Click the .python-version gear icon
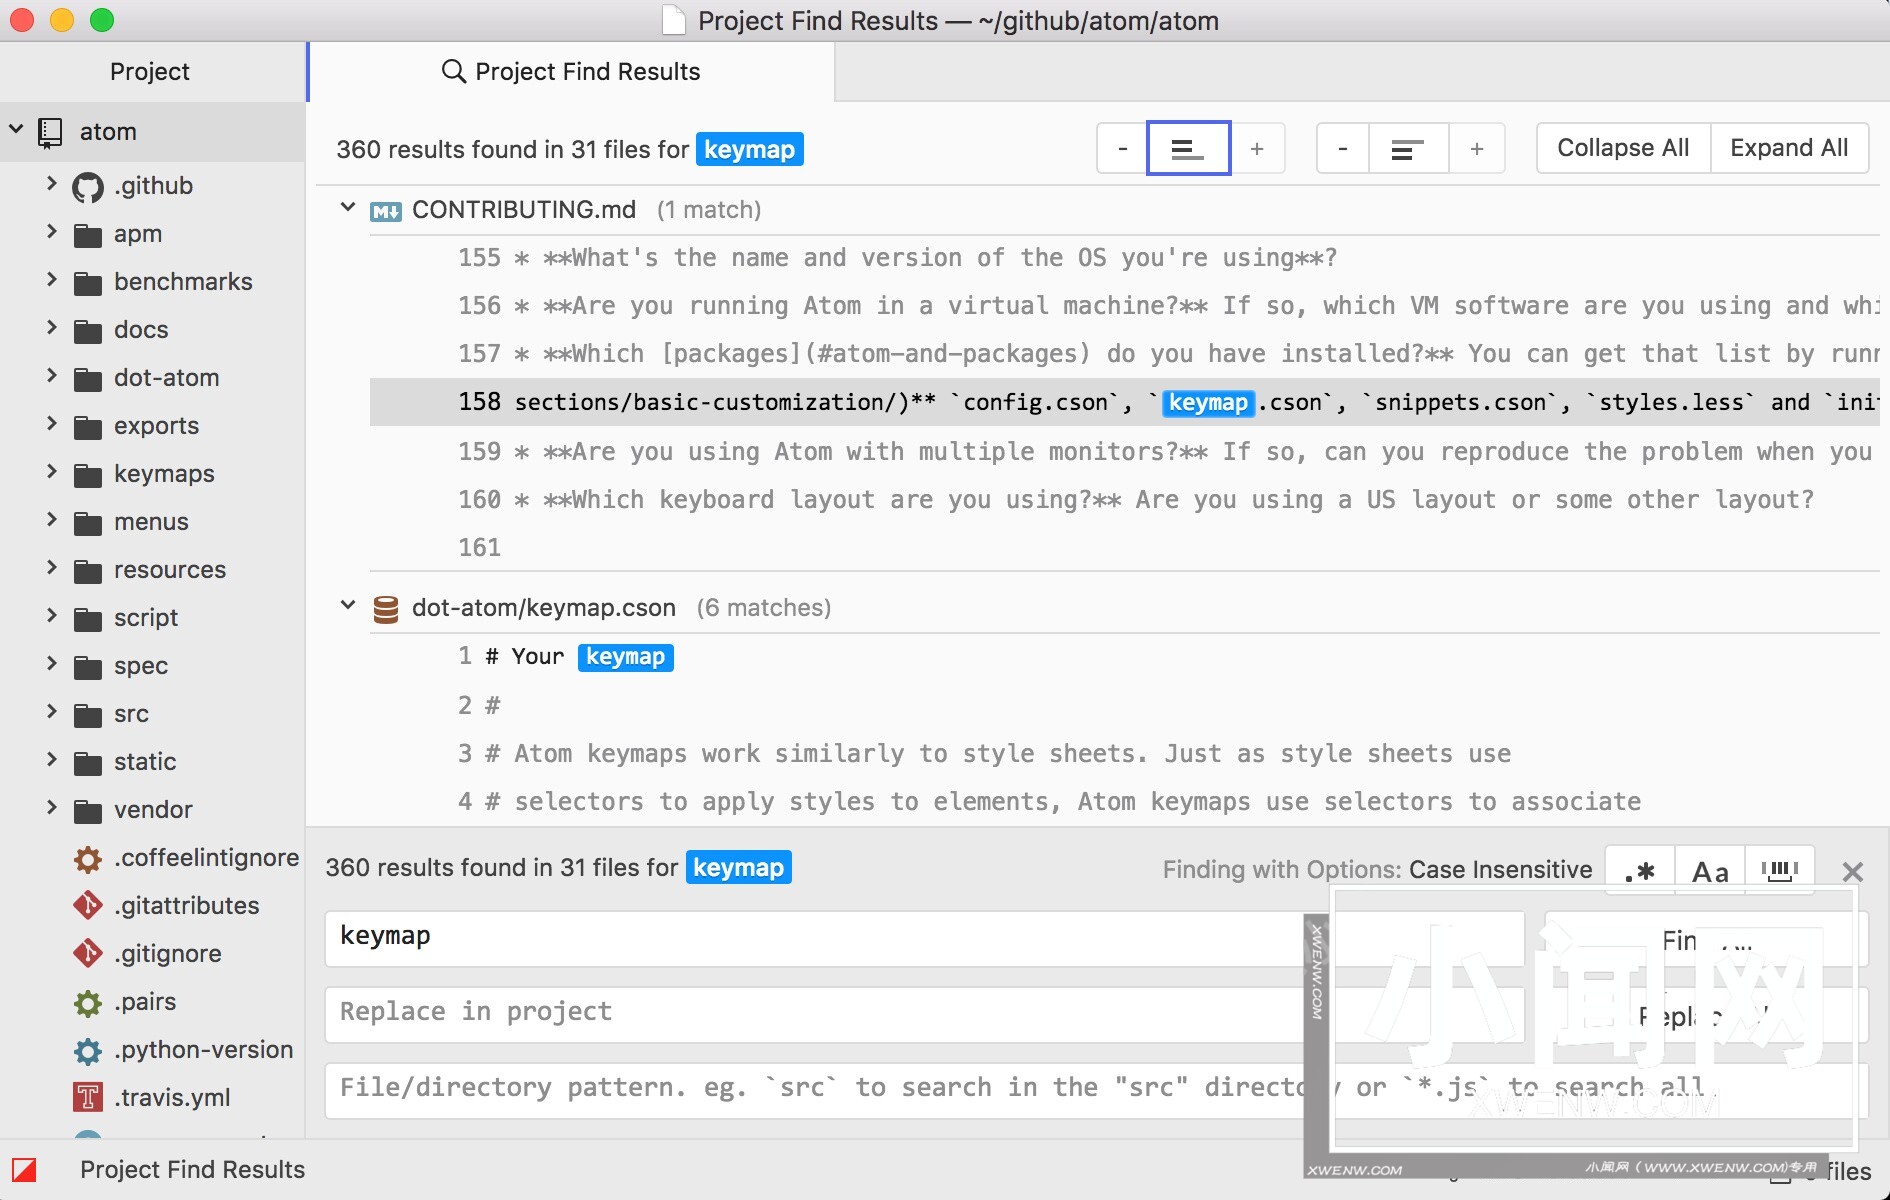 [88, 1051]
